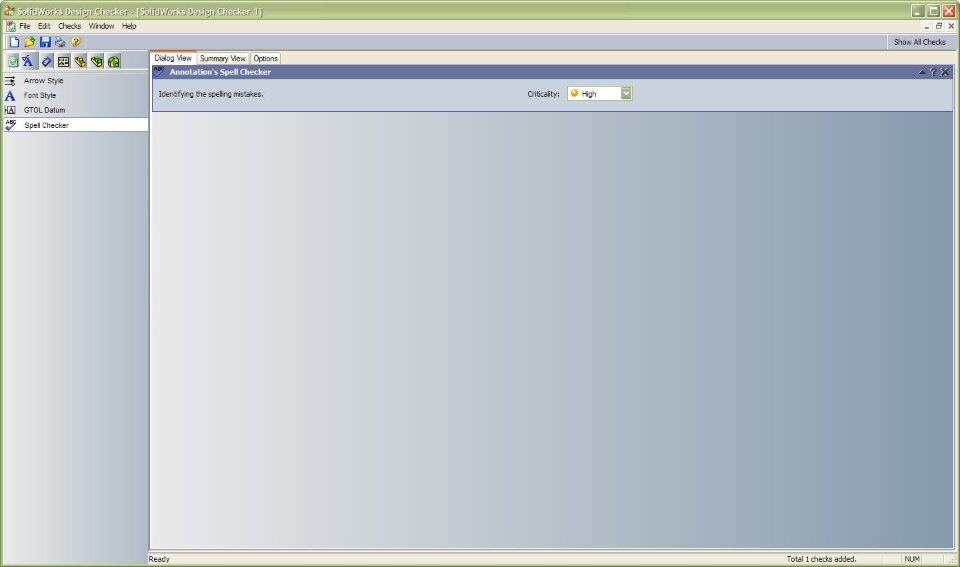Click the New document toolbar icon
Viewport: 960px width, 567px height.
pos(14,42)
